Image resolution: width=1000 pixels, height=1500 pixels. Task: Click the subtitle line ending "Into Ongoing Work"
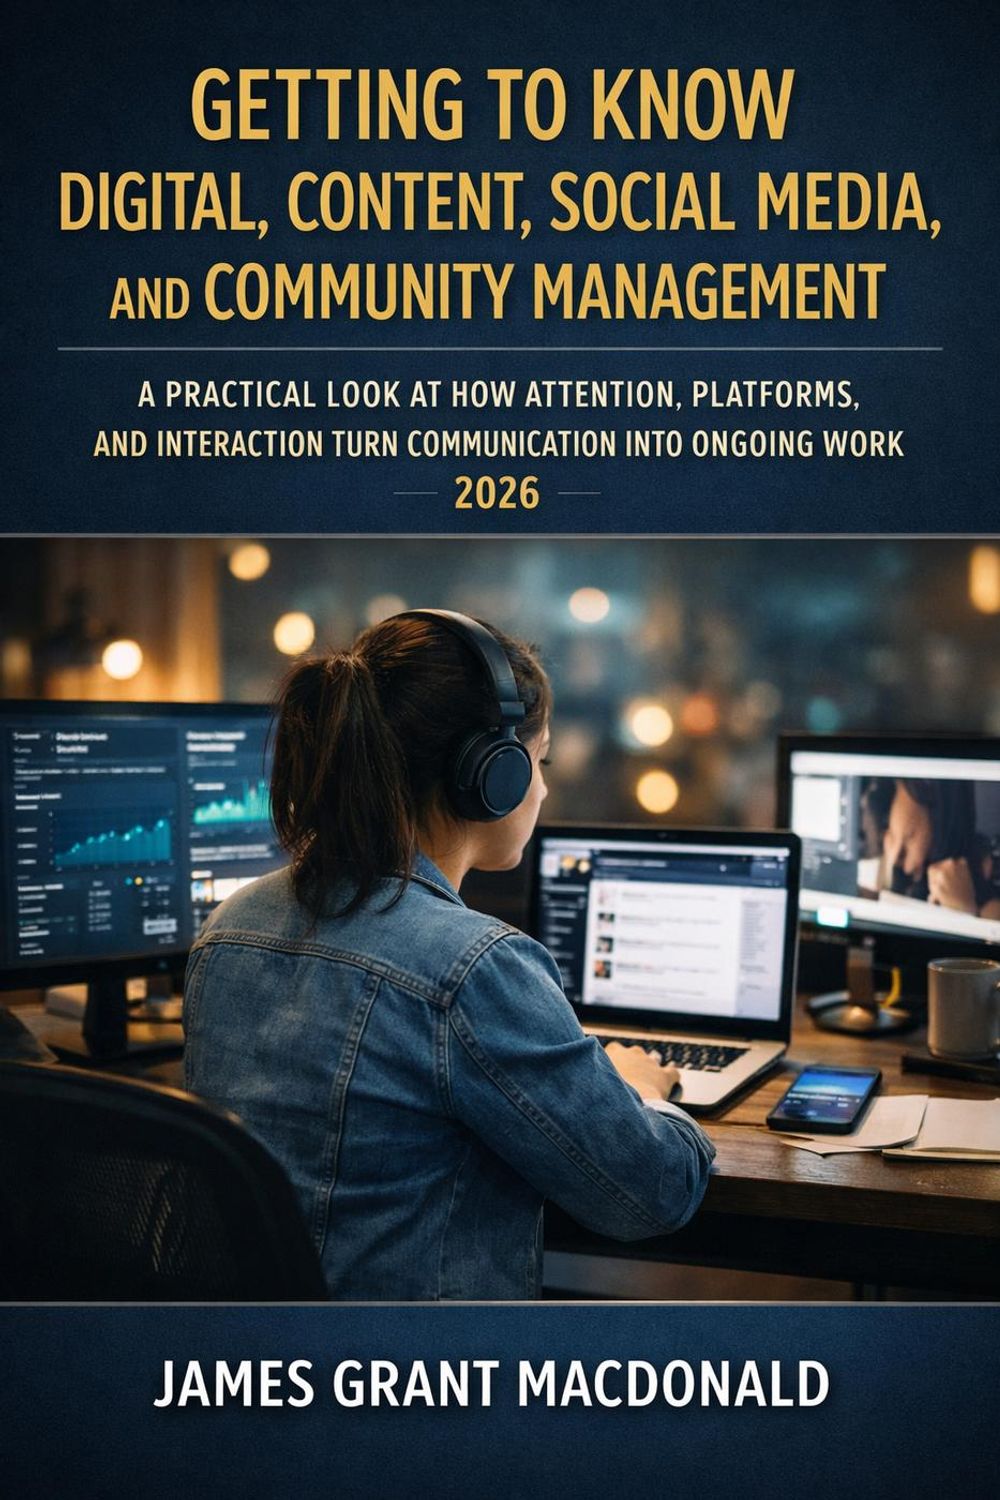click(x=499, y=443)
